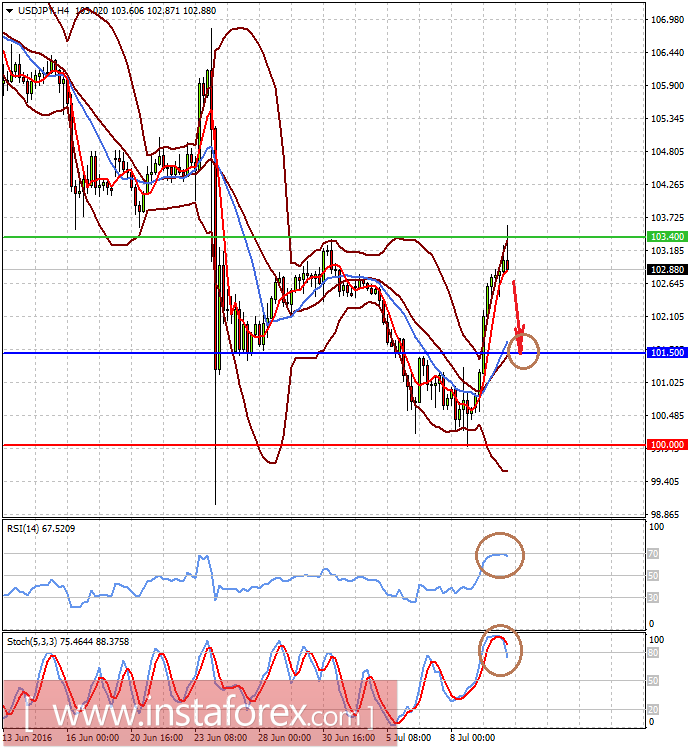Click the 23 Jun 08:00 time label
Image resolution: width=688 pixels, height=749 pixels.
(220, 738)
